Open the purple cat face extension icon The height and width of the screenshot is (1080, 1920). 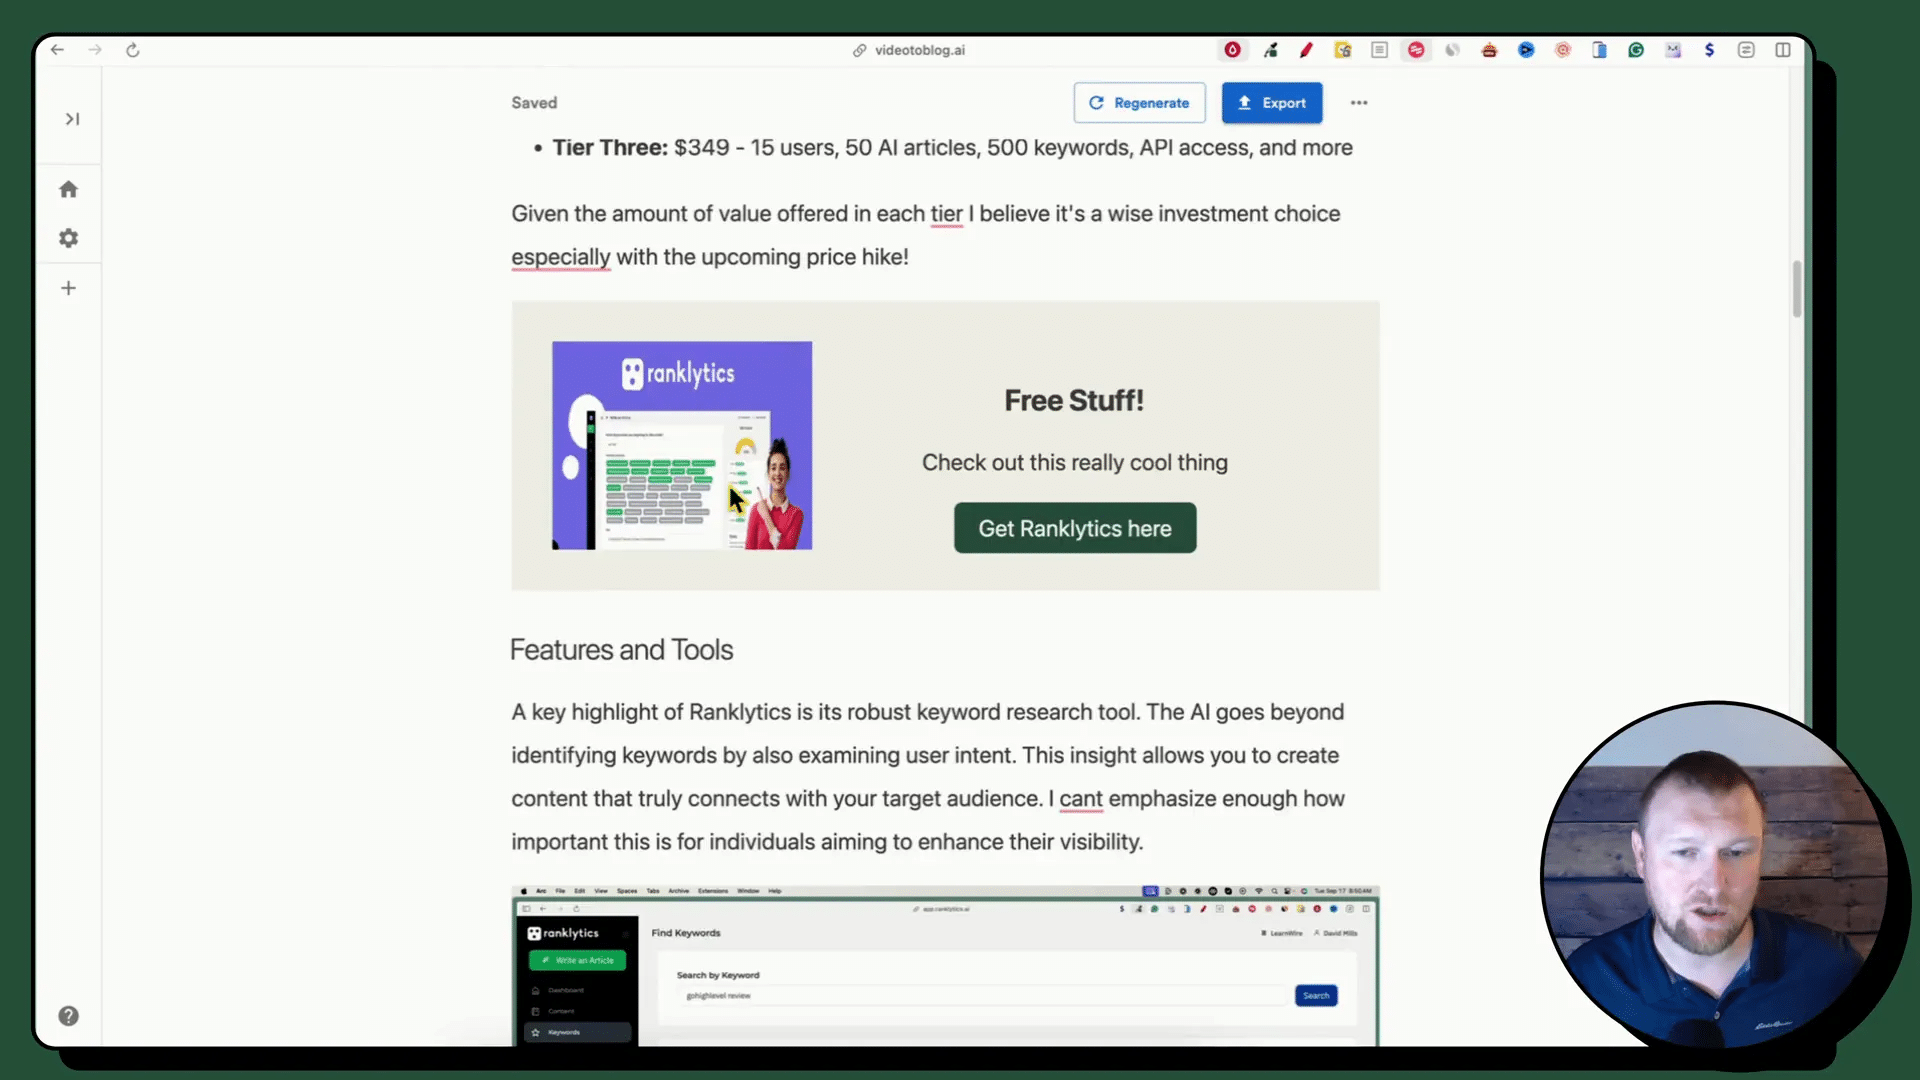[x=1673, y=50]
